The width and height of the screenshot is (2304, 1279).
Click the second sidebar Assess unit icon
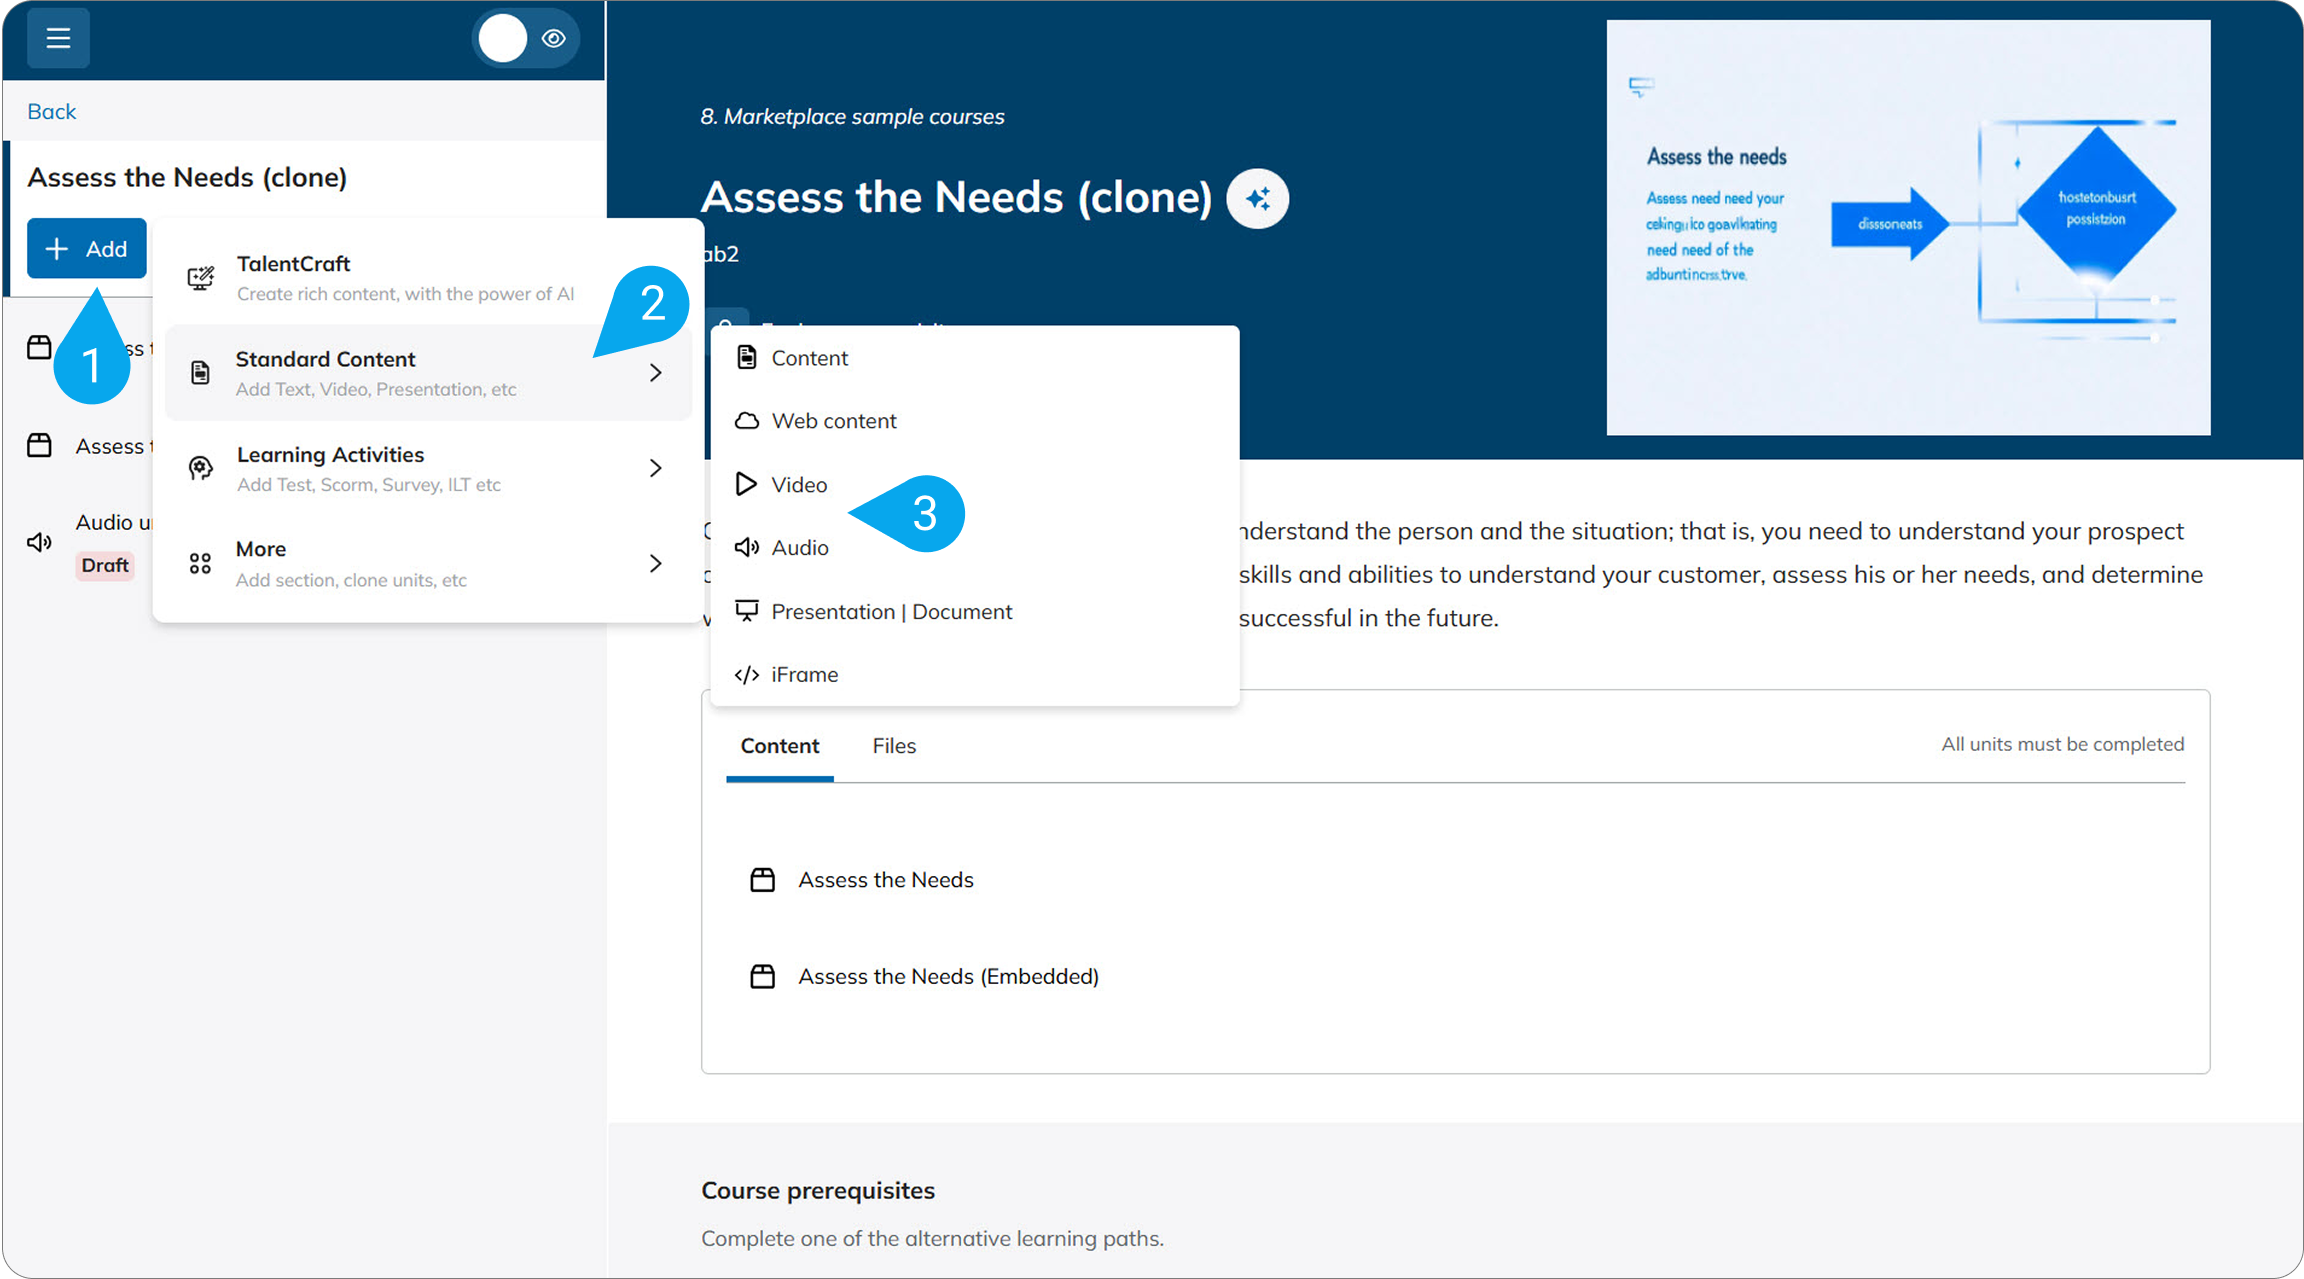[39, 445]
